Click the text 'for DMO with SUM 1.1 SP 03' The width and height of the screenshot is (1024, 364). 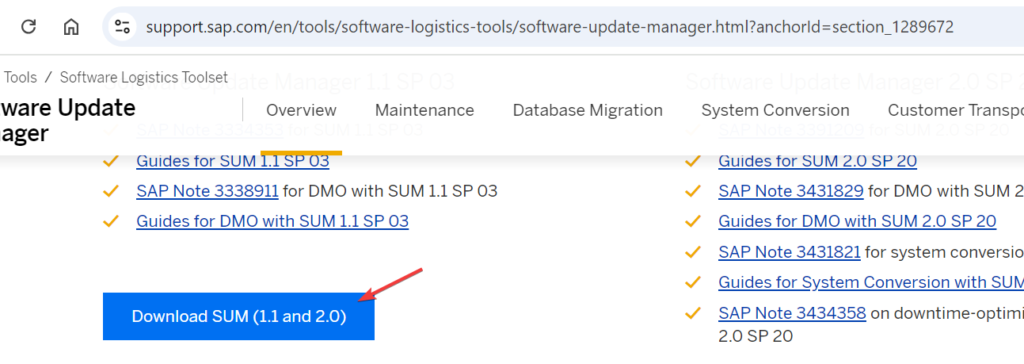tap(390, 191)
